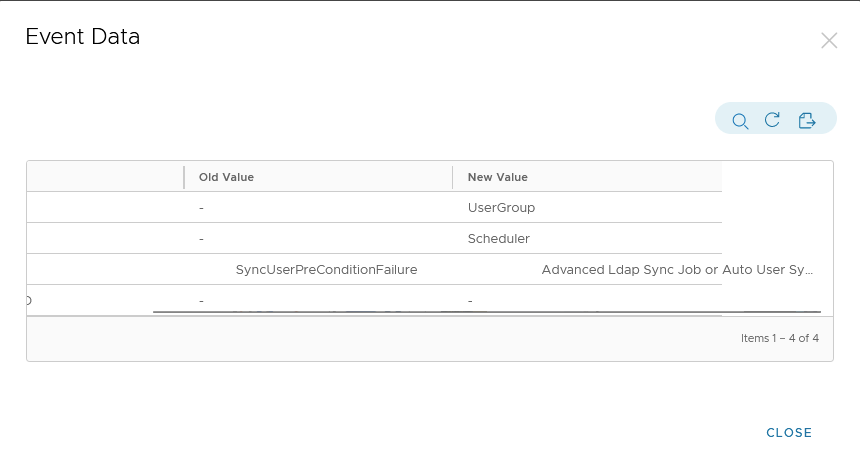Click the Items 1 – 4 of 4 label
The image size is (860, 471).
pos(779,338)
